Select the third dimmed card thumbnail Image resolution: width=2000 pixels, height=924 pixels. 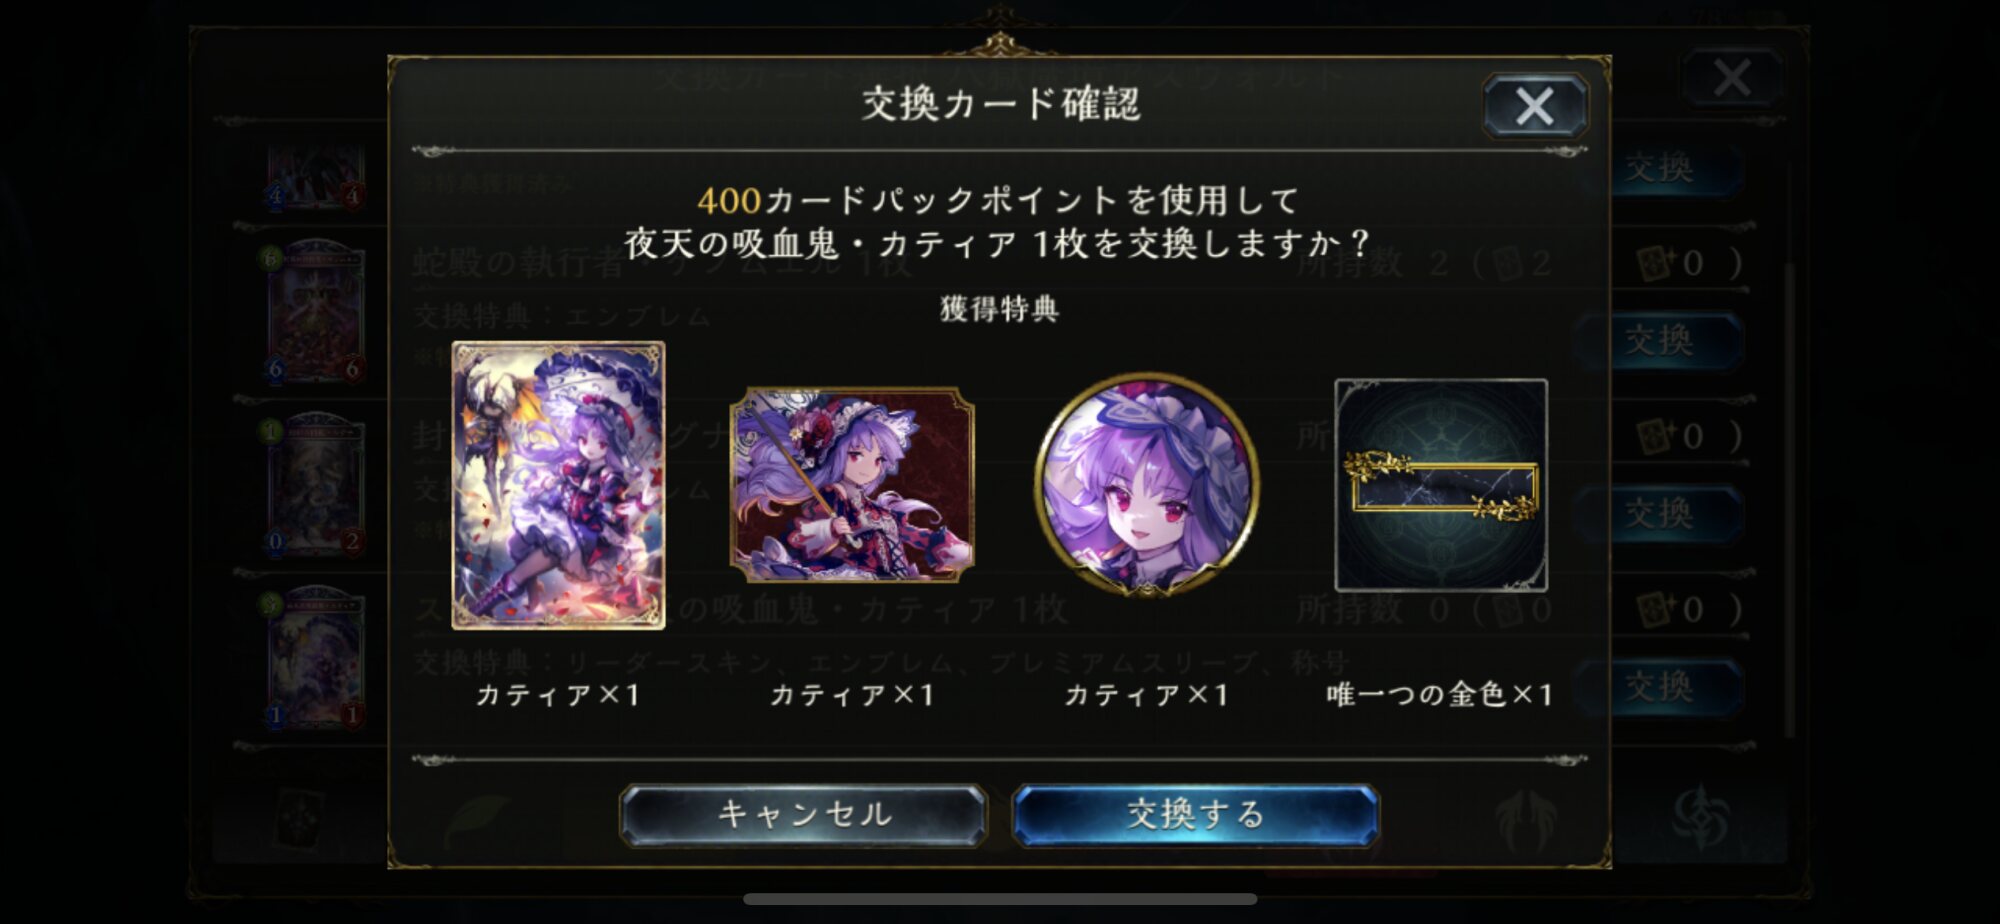click(x=314, y=484)
